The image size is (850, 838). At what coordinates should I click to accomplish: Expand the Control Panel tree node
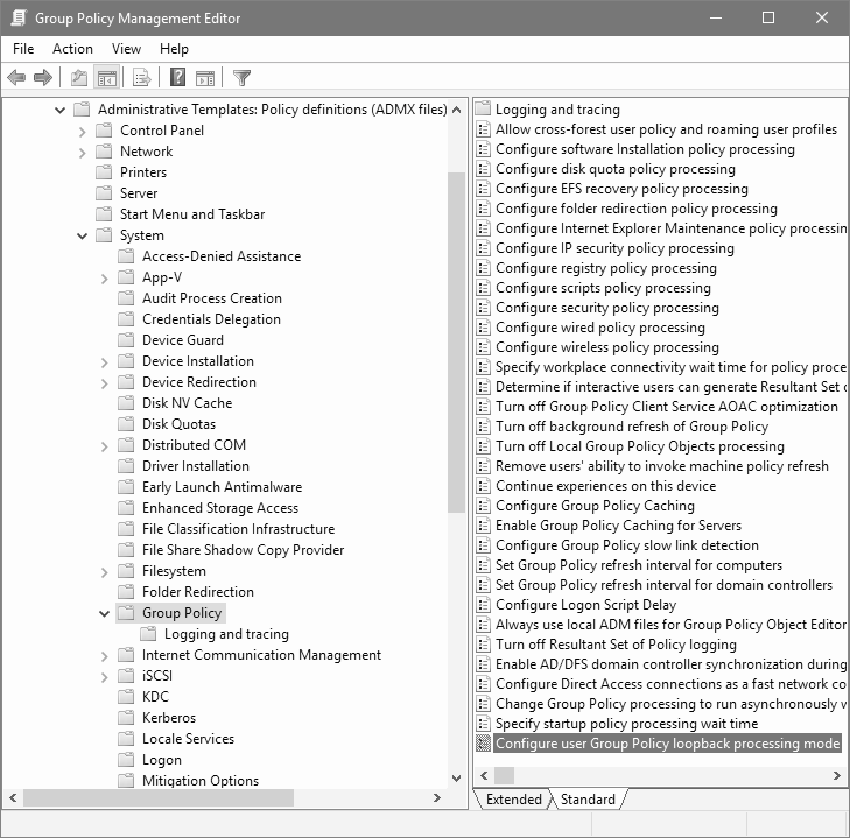point(83,130)
